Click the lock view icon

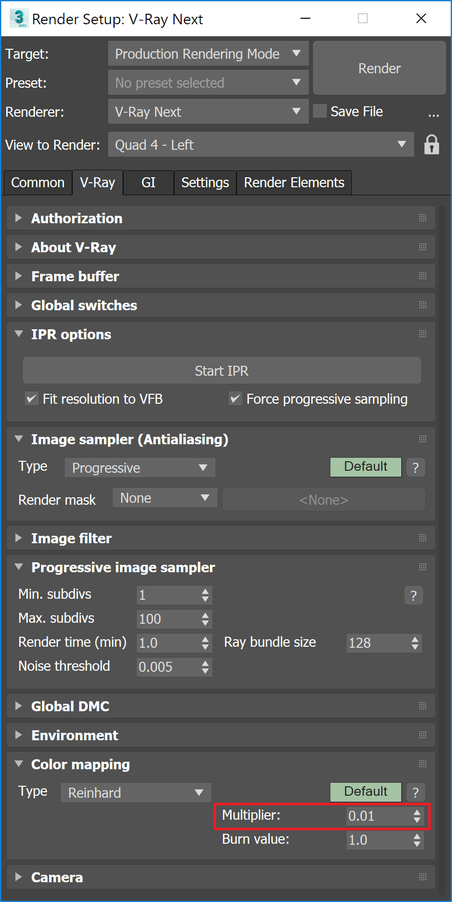point(432,145)
